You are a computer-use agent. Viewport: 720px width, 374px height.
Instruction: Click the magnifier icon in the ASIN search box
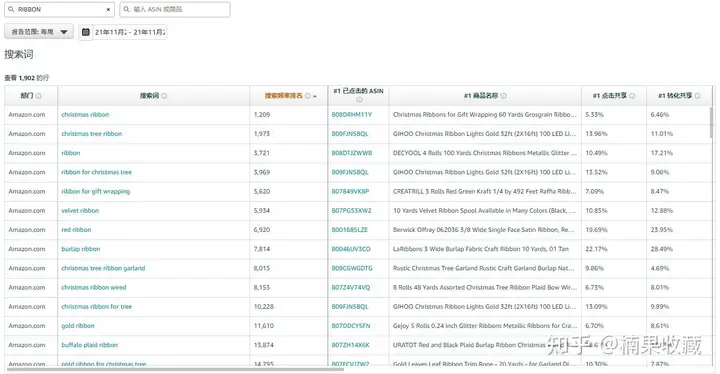coord(127,9)
